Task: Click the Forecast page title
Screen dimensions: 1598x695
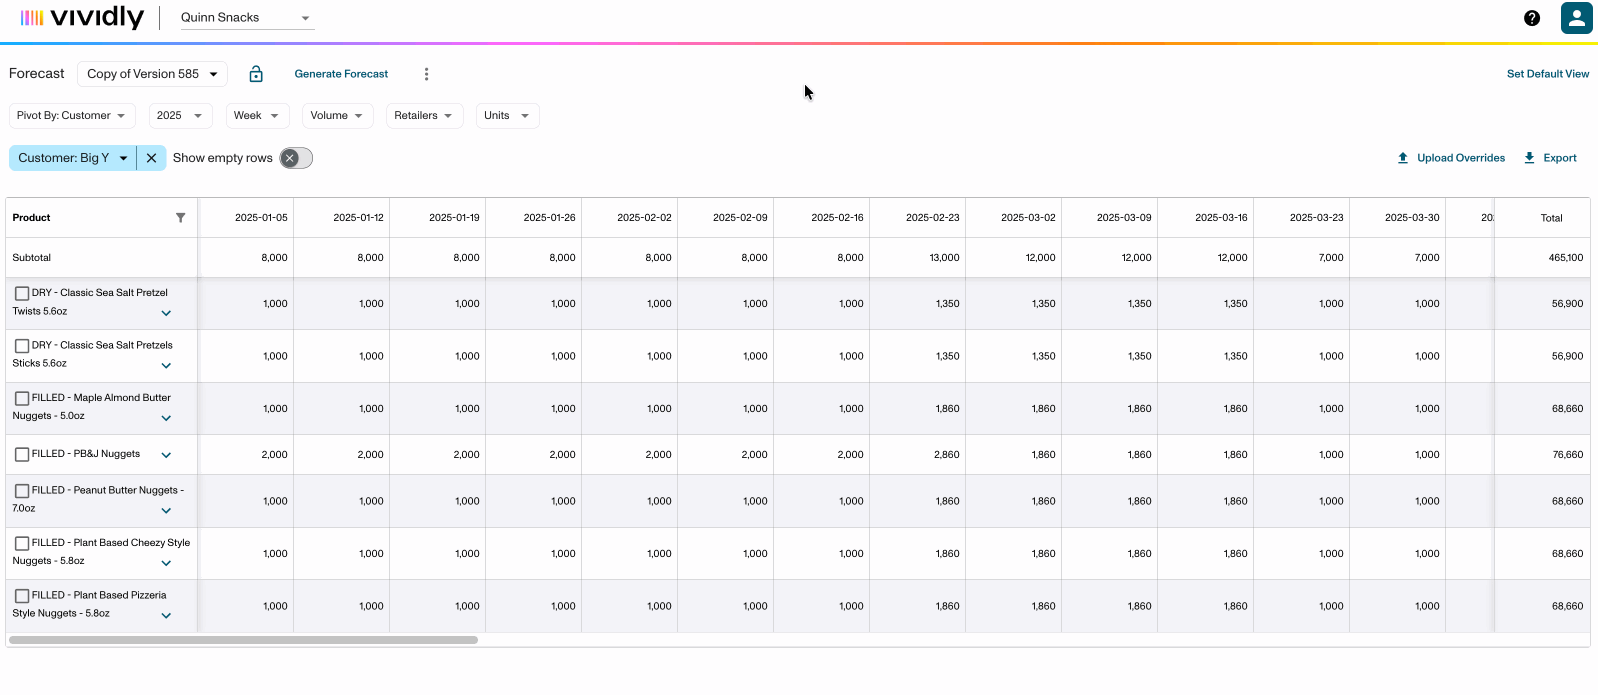Action: [x=37, y=74]
